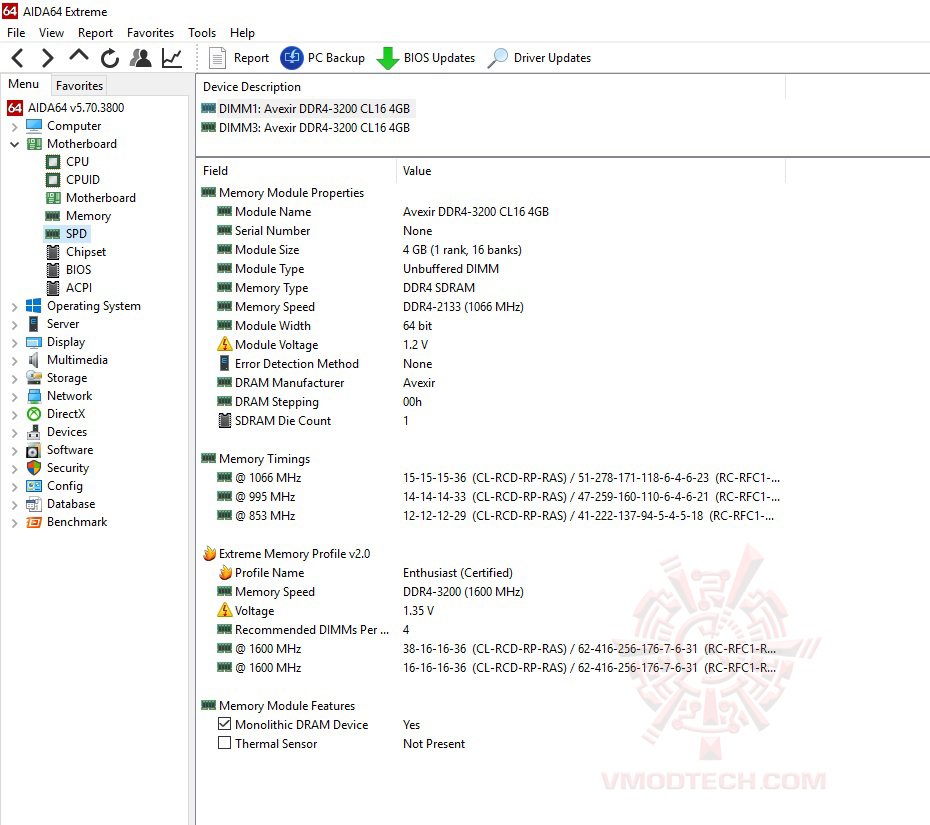Switch to the Favorites tab in the sidebar
This screenshot has width=930, height=825.
click(x=79, y=86)
